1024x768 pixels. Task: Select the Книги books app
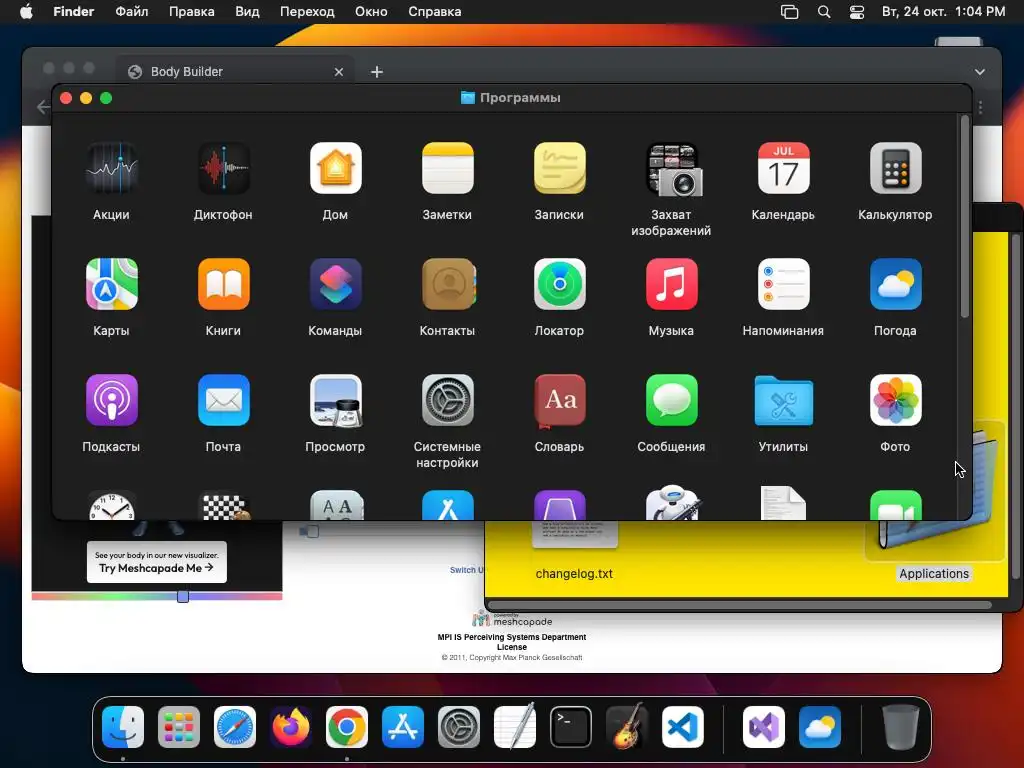223,284
